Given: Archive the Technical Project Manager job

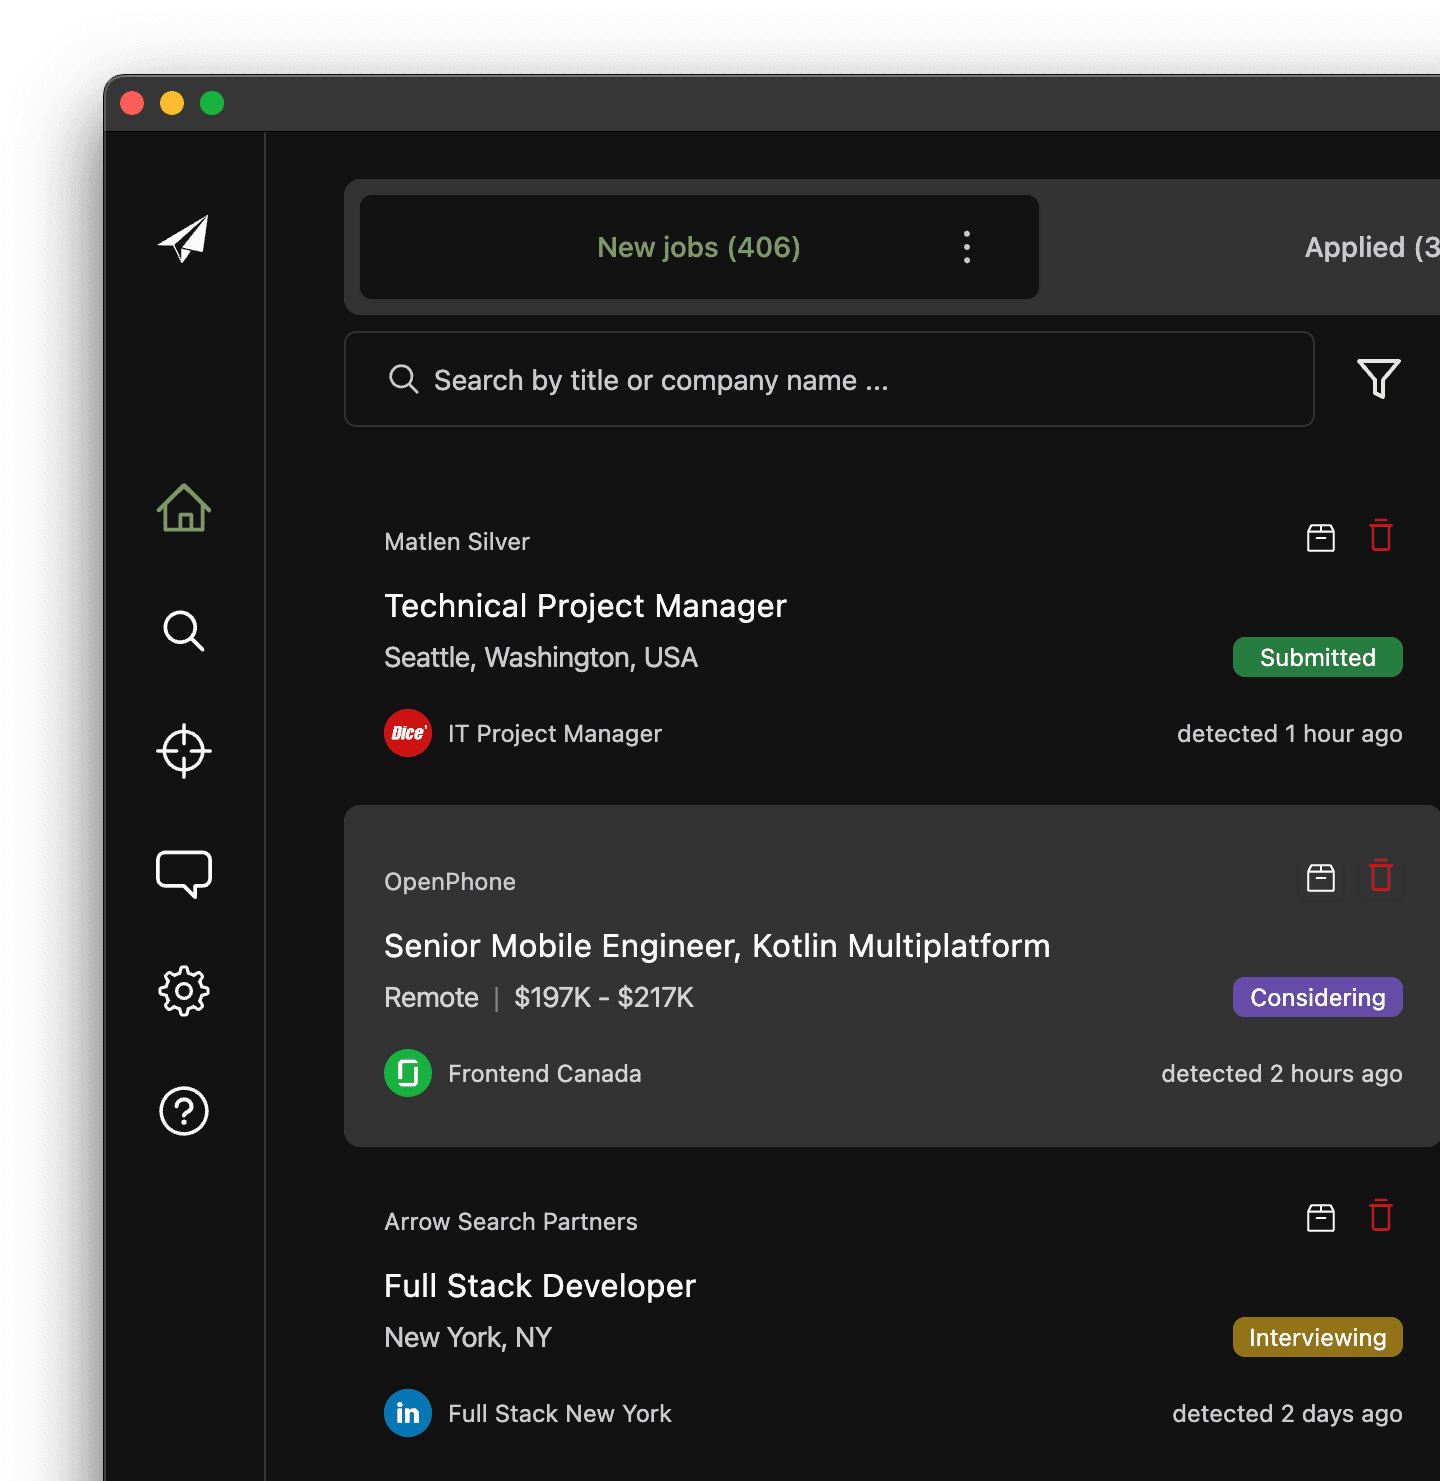Looking at the screenshot, I should tap(1320, 537).
